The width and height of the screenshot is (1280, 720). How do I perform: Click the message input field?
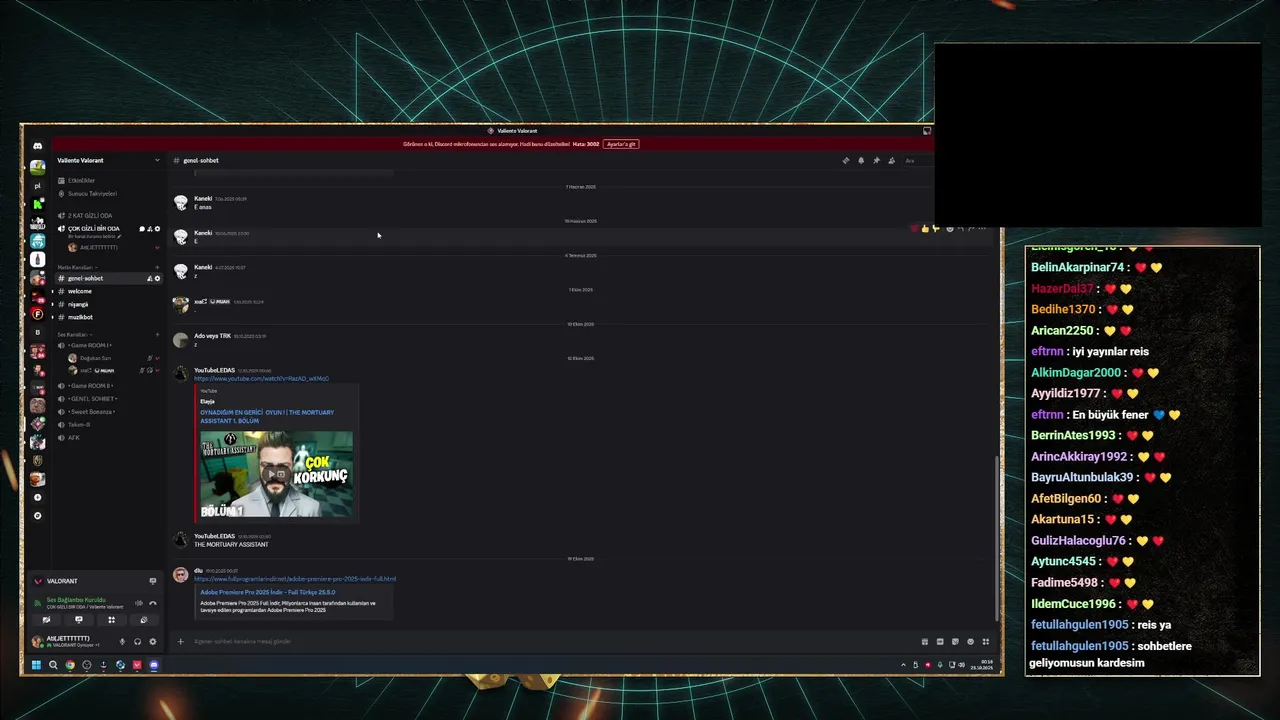click(550, 641)
